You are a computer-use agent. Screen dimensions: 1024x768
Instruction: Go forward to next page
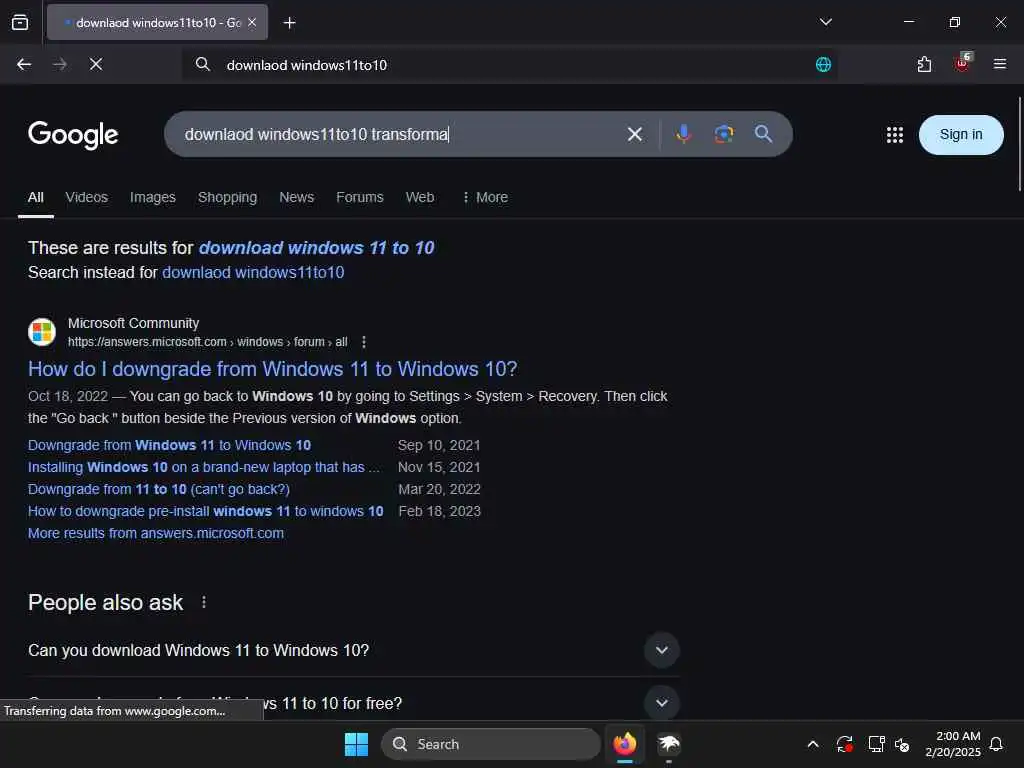(60, 64)
